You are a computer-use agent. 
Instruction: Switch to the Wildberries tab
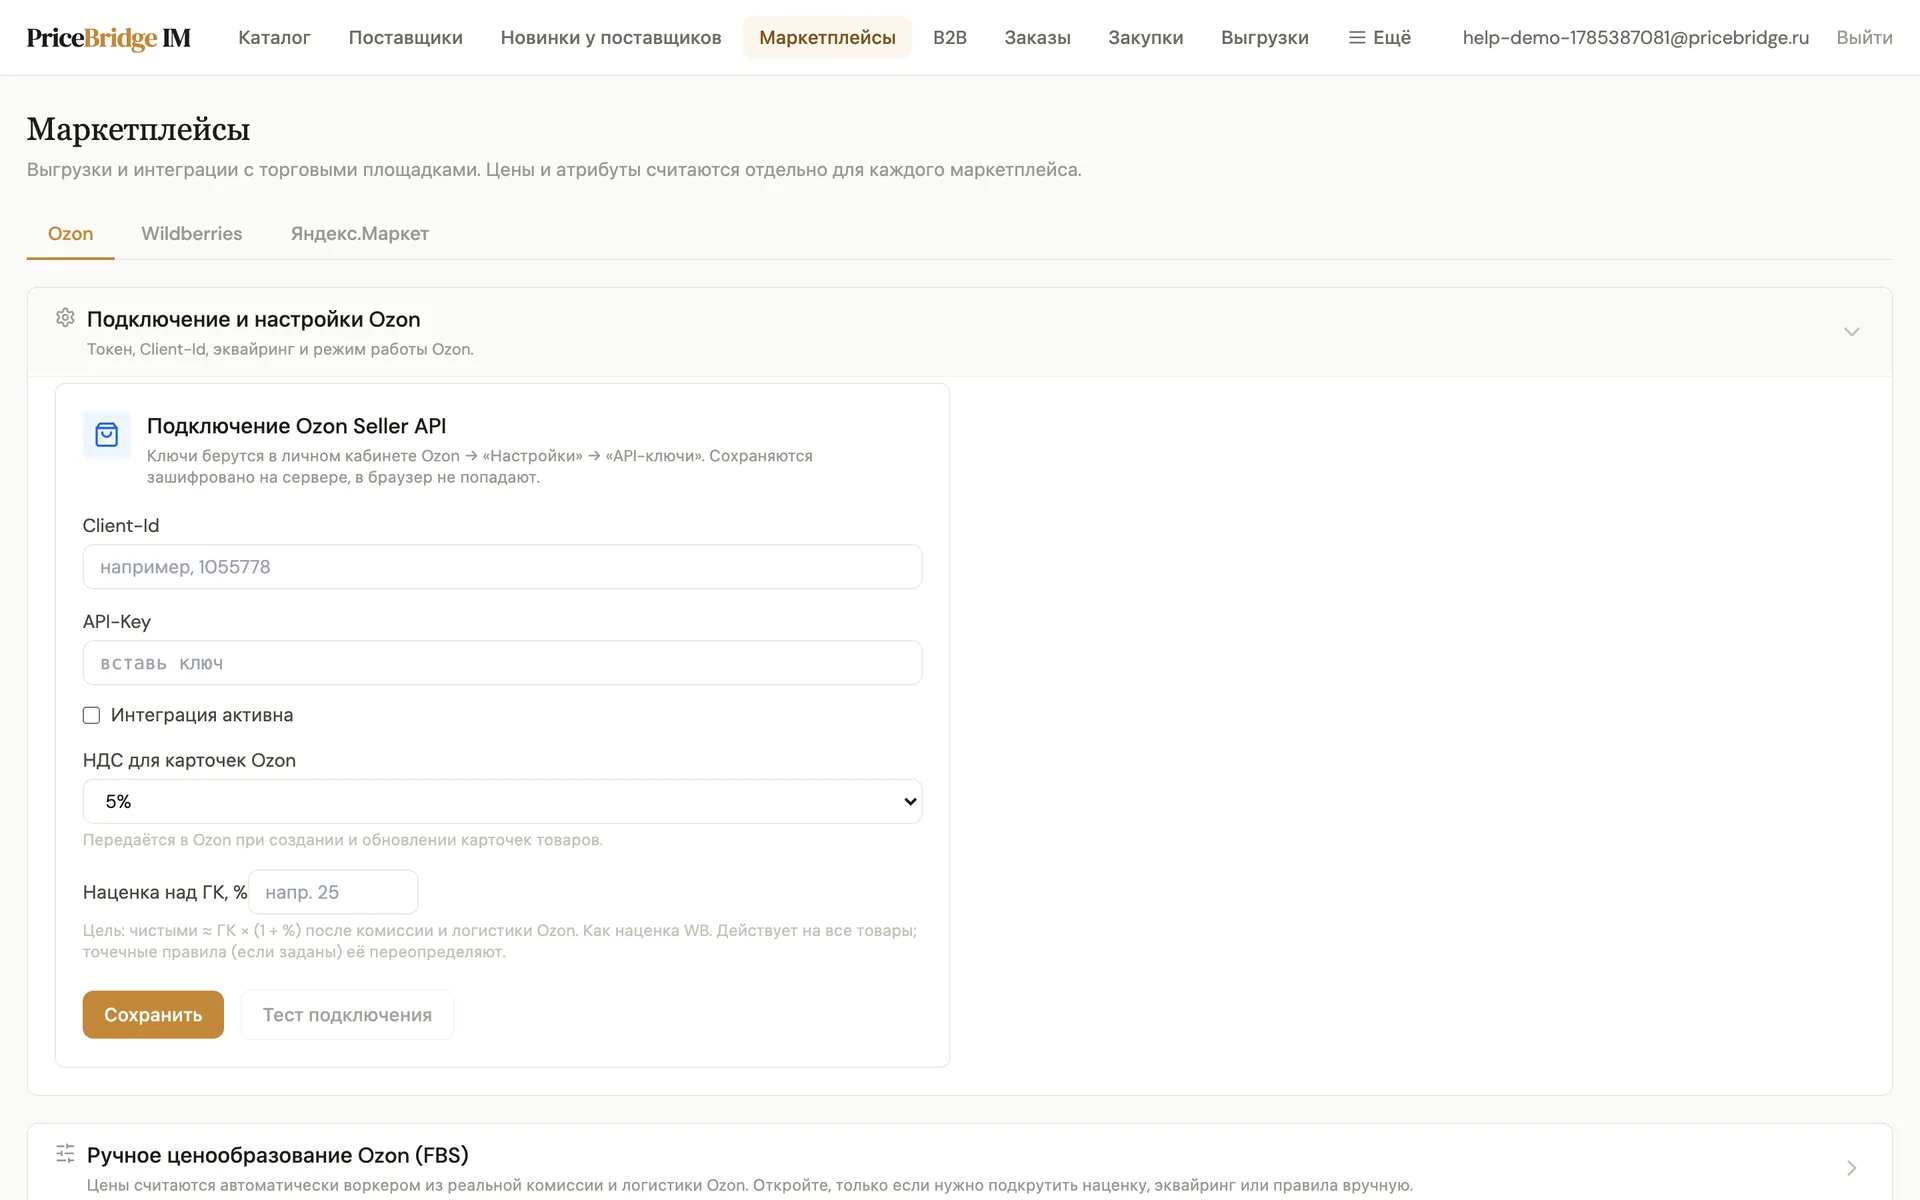coord(192,234)
